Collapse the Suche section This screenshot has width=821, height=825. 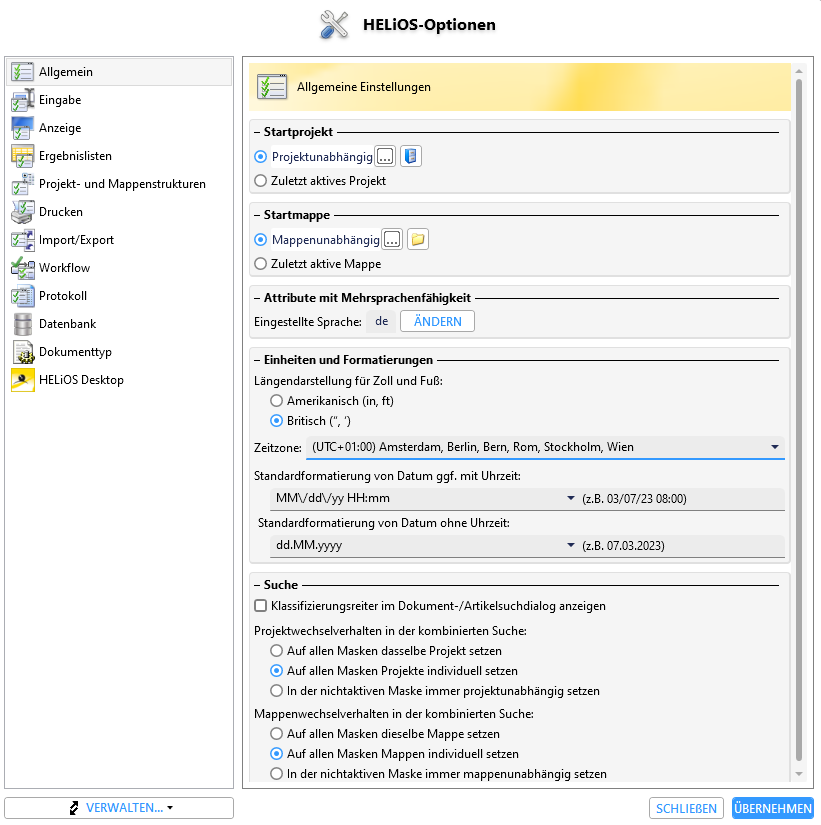coord(257,585)
